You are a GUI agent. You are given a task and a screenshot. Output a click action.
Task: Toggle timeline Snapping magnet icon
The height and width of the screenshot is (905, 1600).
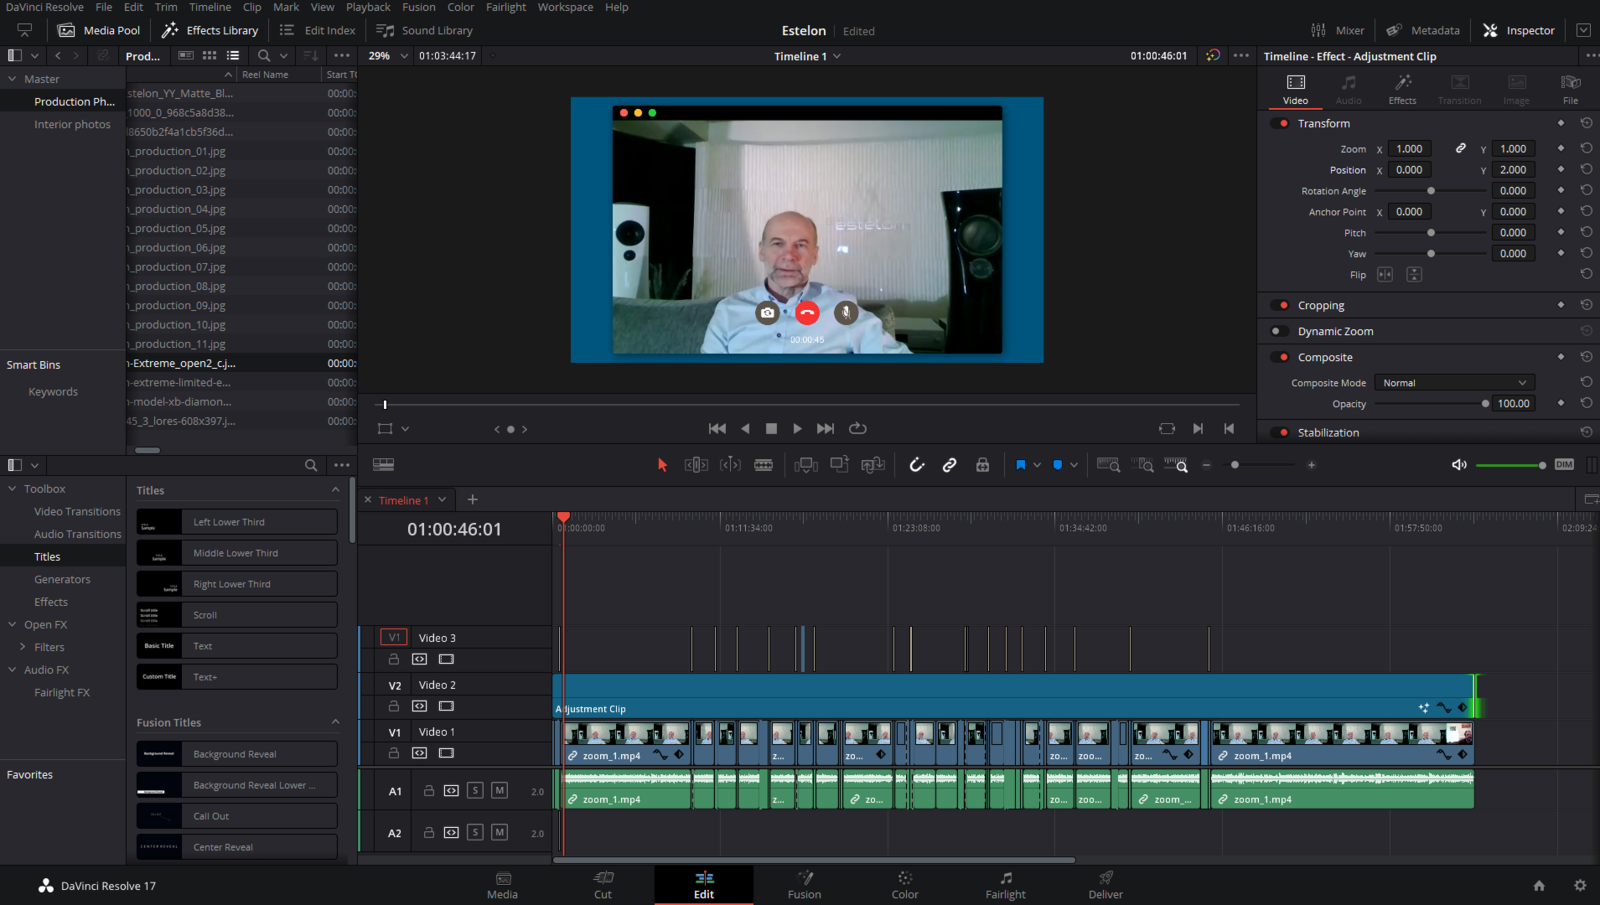pos(917,465)
